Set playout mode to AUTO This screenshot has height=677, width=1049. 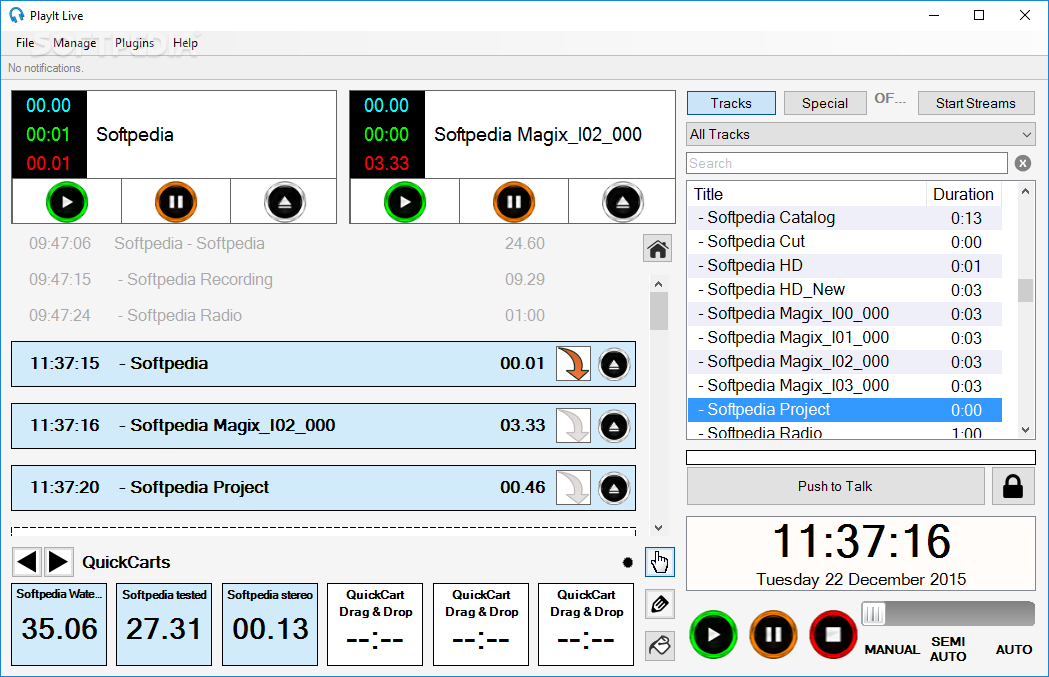(1014, 649)
